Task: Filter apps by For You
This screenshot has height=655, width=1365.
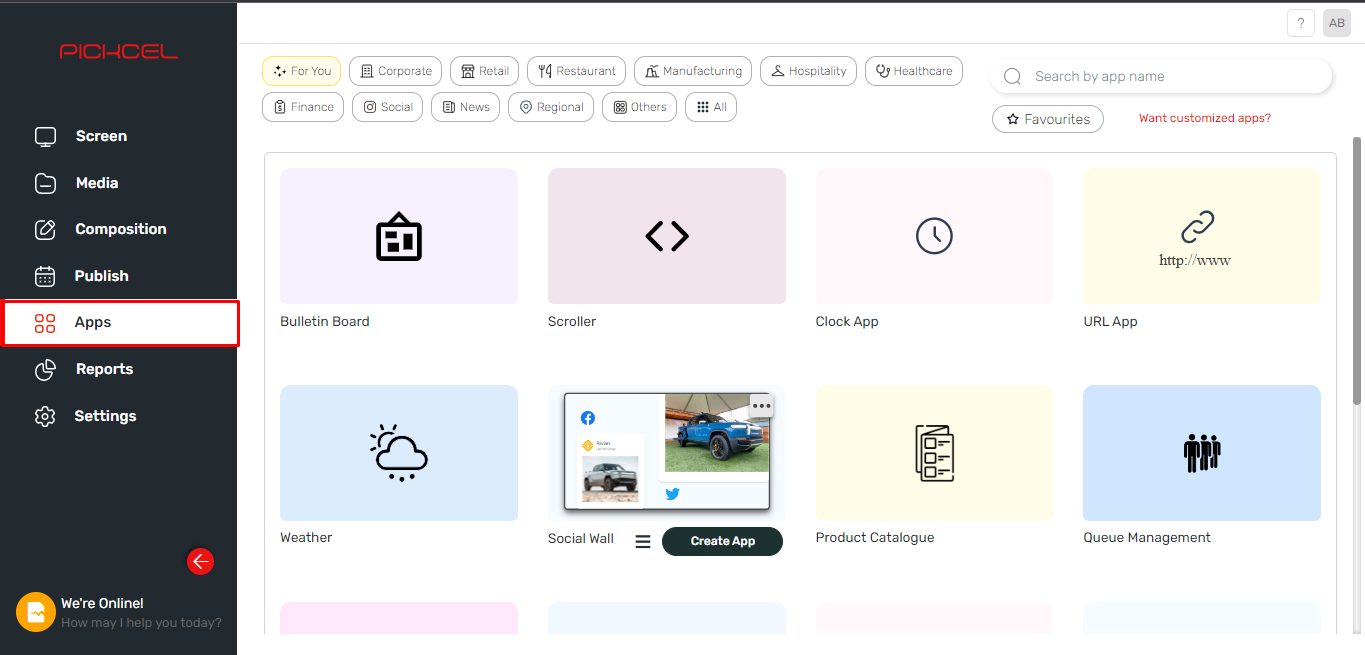Action: pos(301,71)
